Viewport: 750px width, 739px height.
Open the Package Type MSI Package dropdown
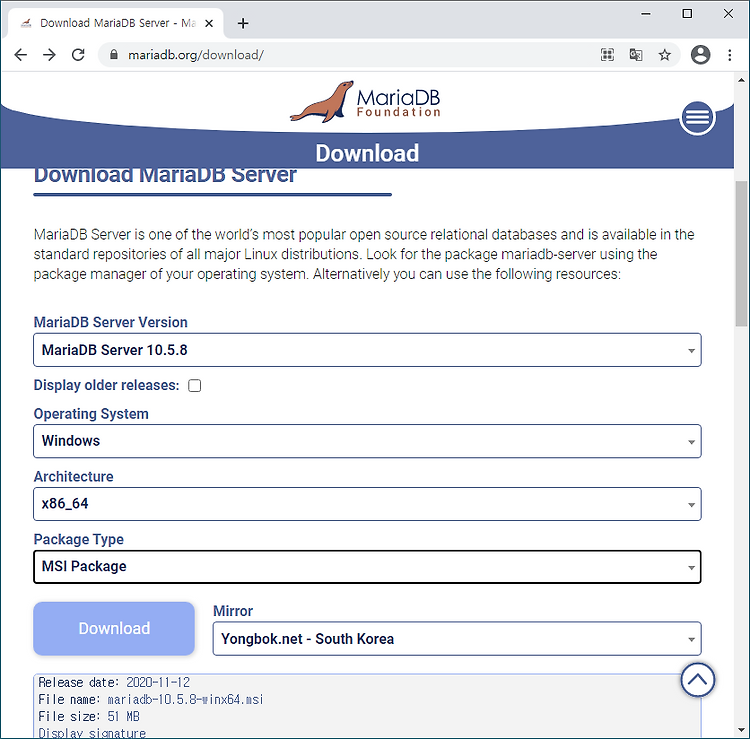[x=367, y=567]
